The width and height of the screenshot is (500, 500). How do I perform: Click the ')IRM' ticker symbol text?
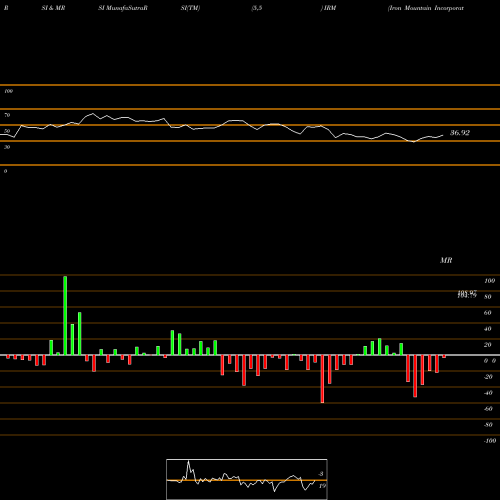[x=328, y=8]
